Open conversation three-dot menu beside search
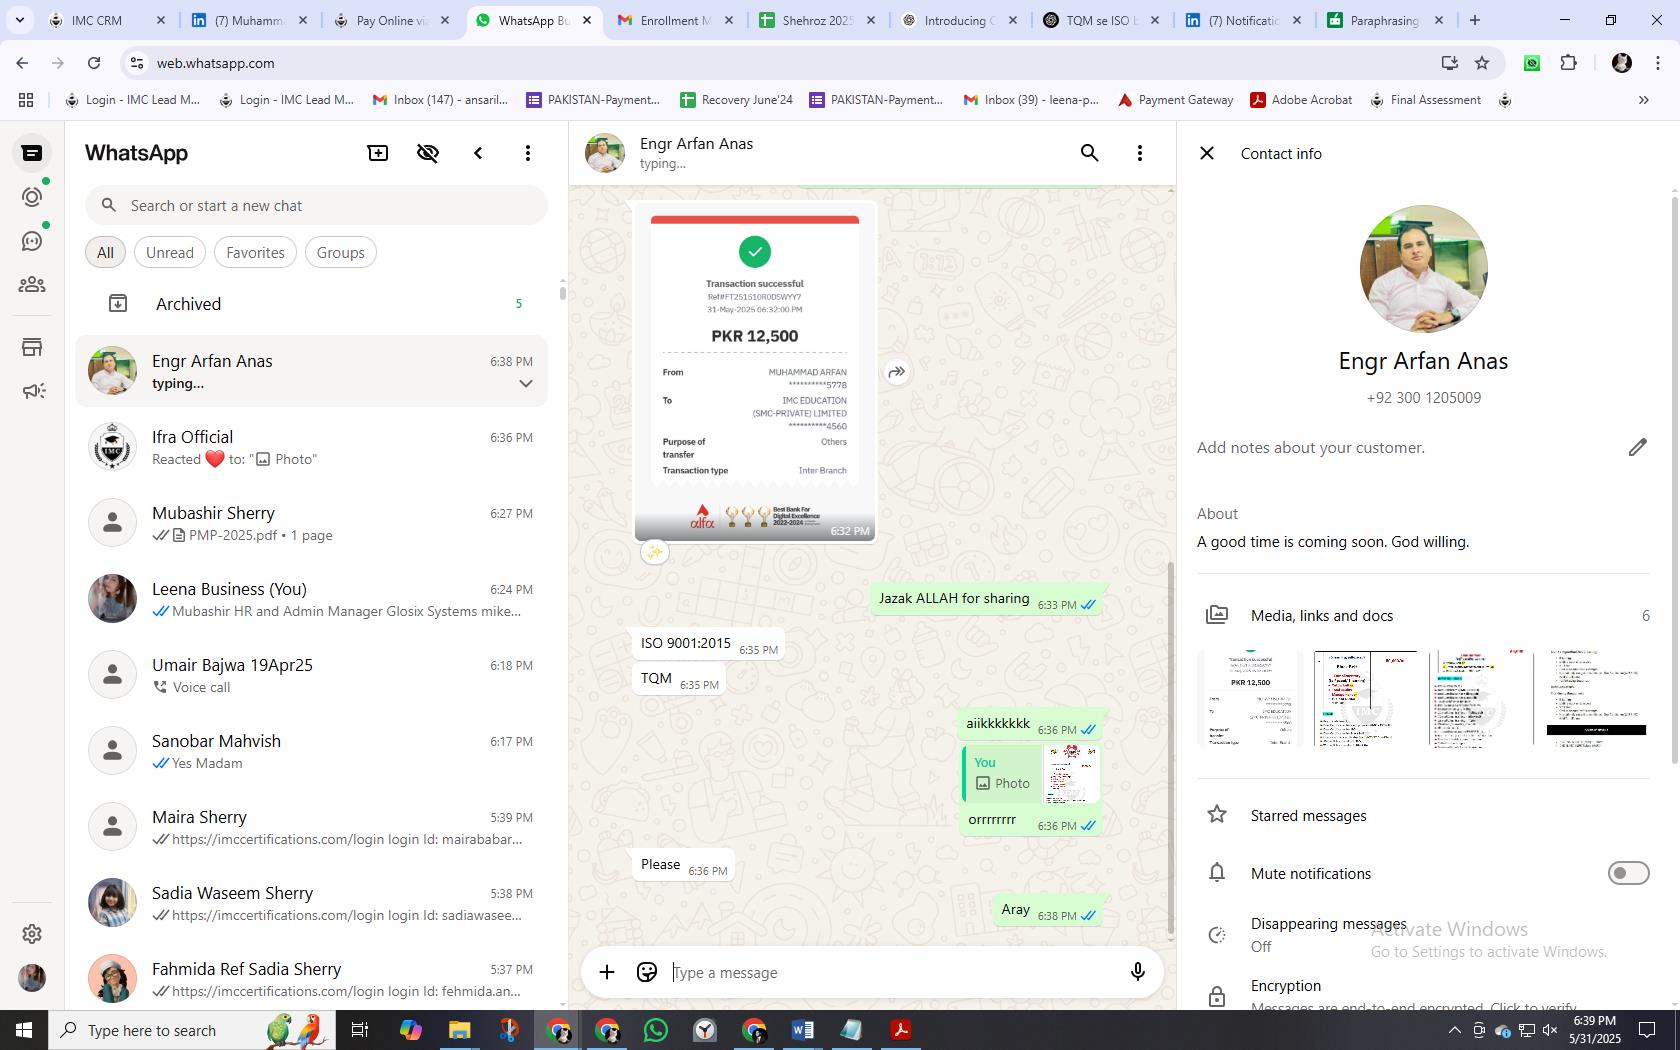Viewport: 1680px width, 1050px height. (x=1140, y=153)
